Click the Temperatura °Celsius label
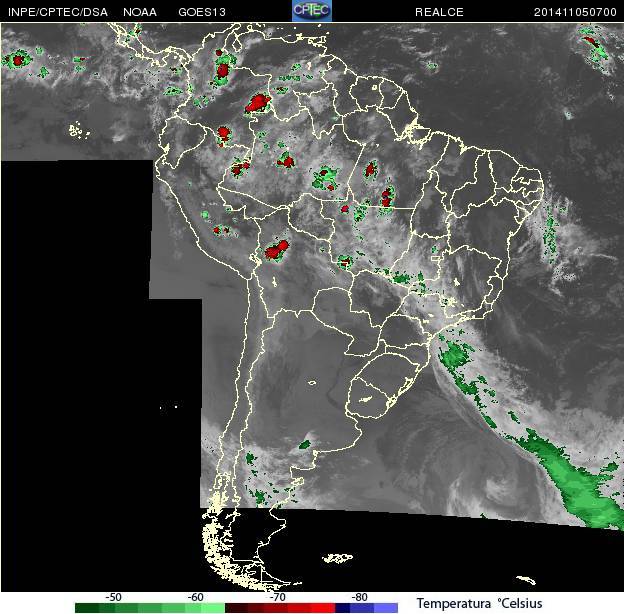624x614 pixels. (480, 603)
